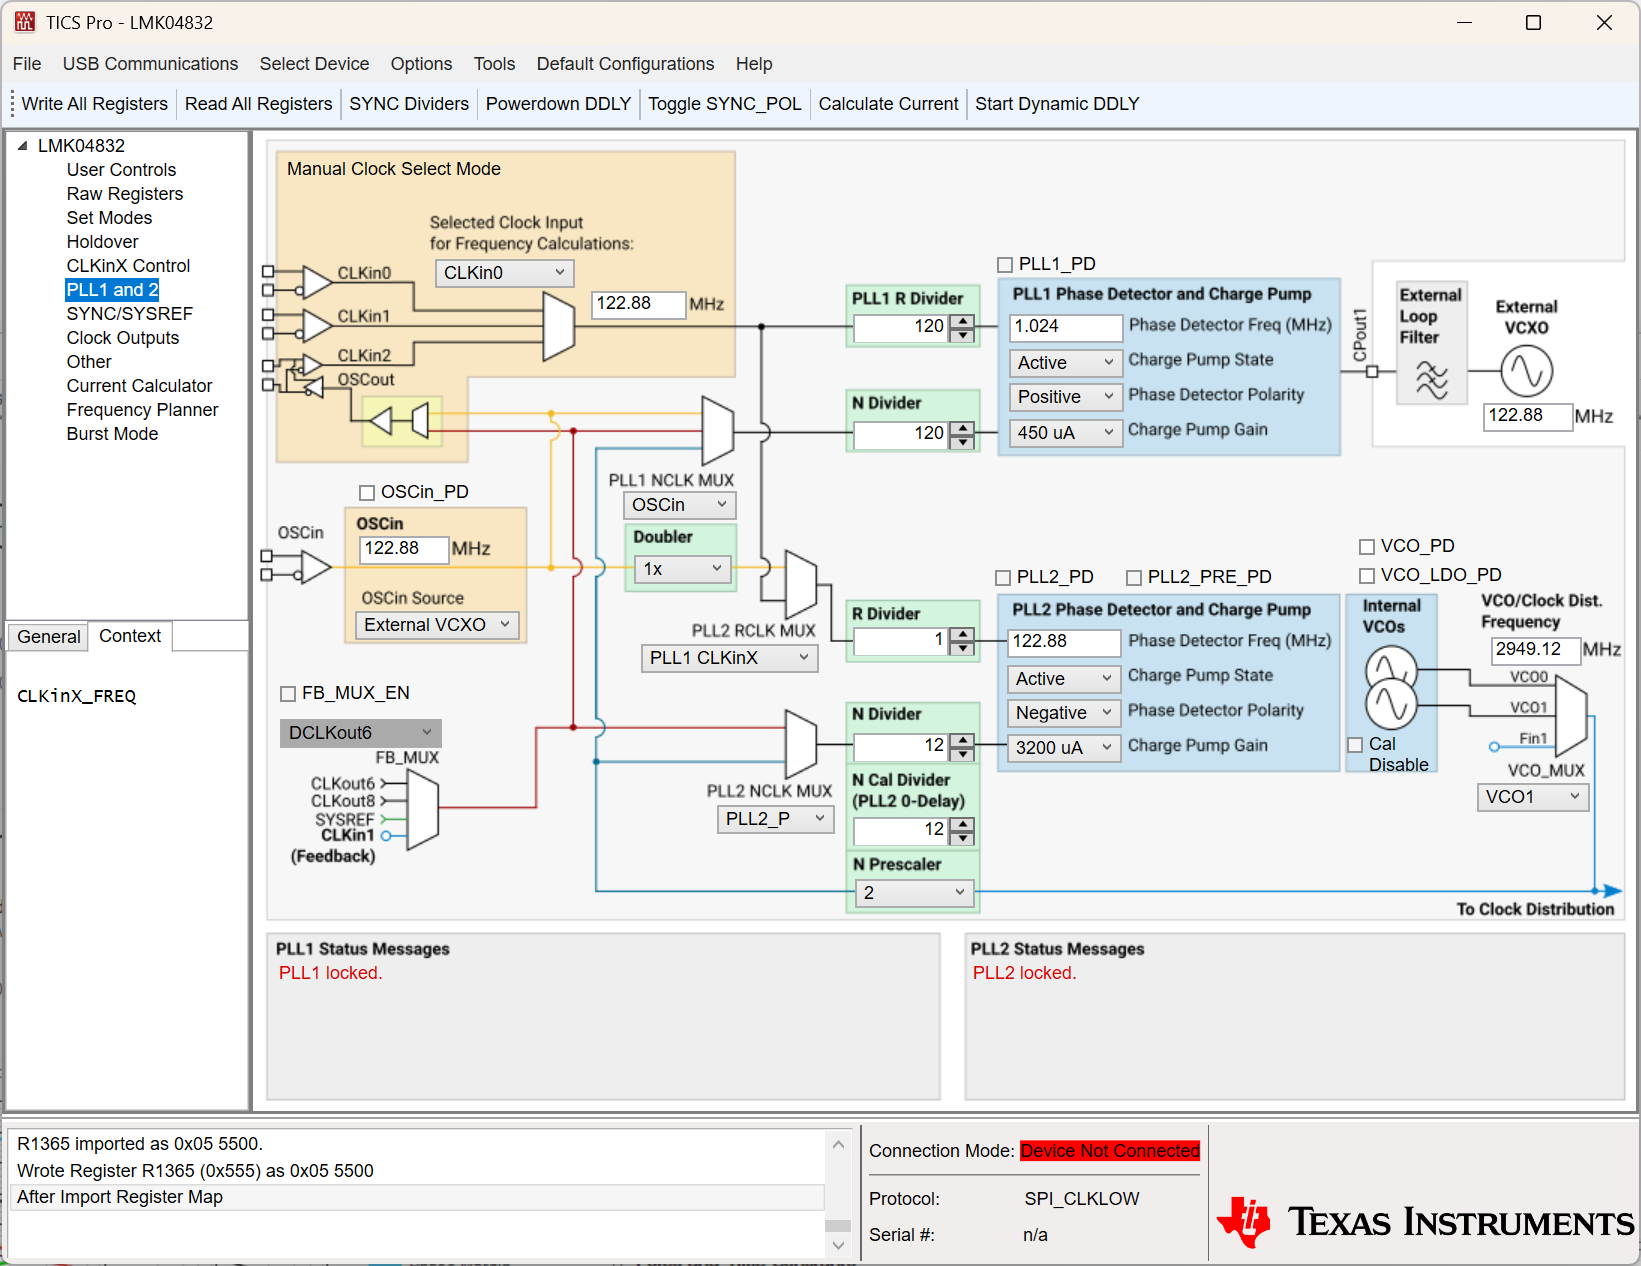The width and height of the screenshot is (1641, 1266).
Task: Click the External Loop Filter symbol
Action: [1431, 378]
